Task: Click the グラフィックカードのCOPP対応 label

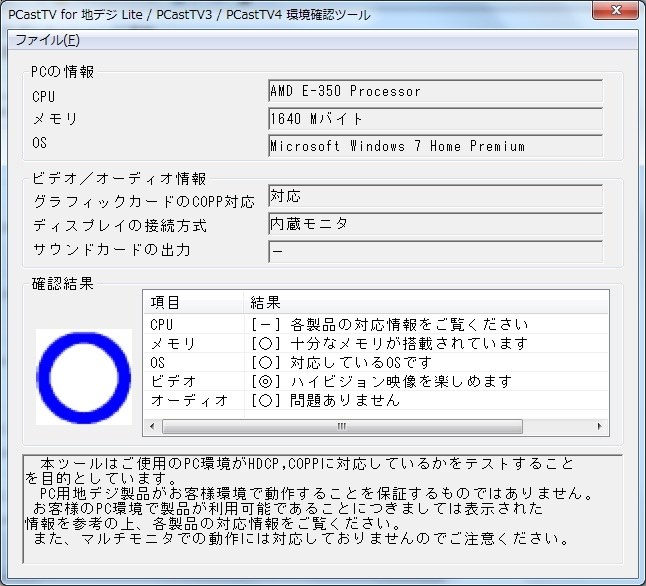Action: tap(144, 202)
